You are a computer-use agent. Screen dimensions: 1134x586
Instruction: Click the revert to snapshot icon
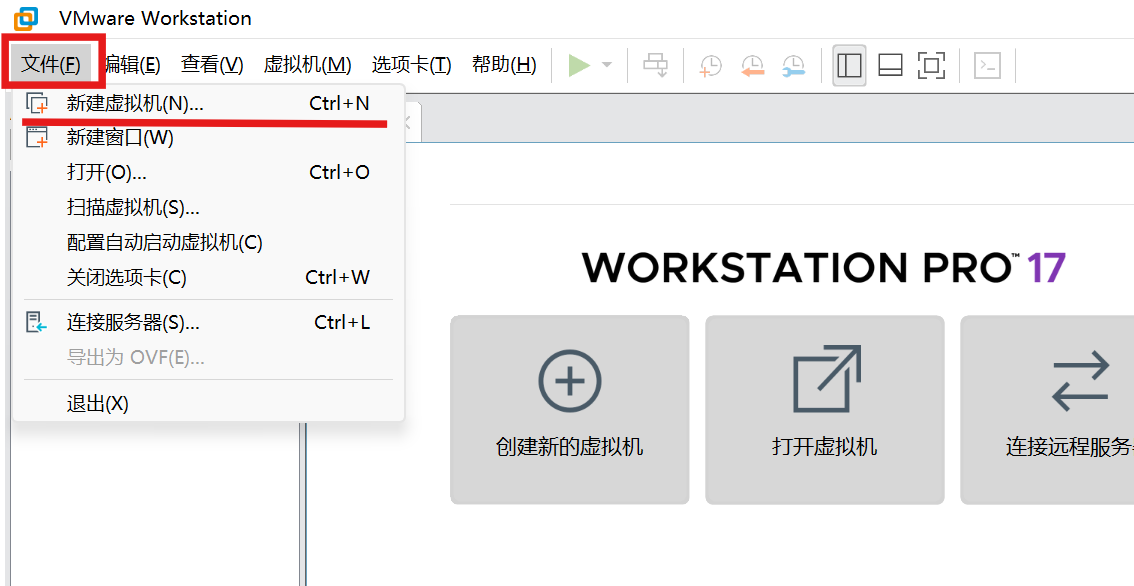coord(752,66)
